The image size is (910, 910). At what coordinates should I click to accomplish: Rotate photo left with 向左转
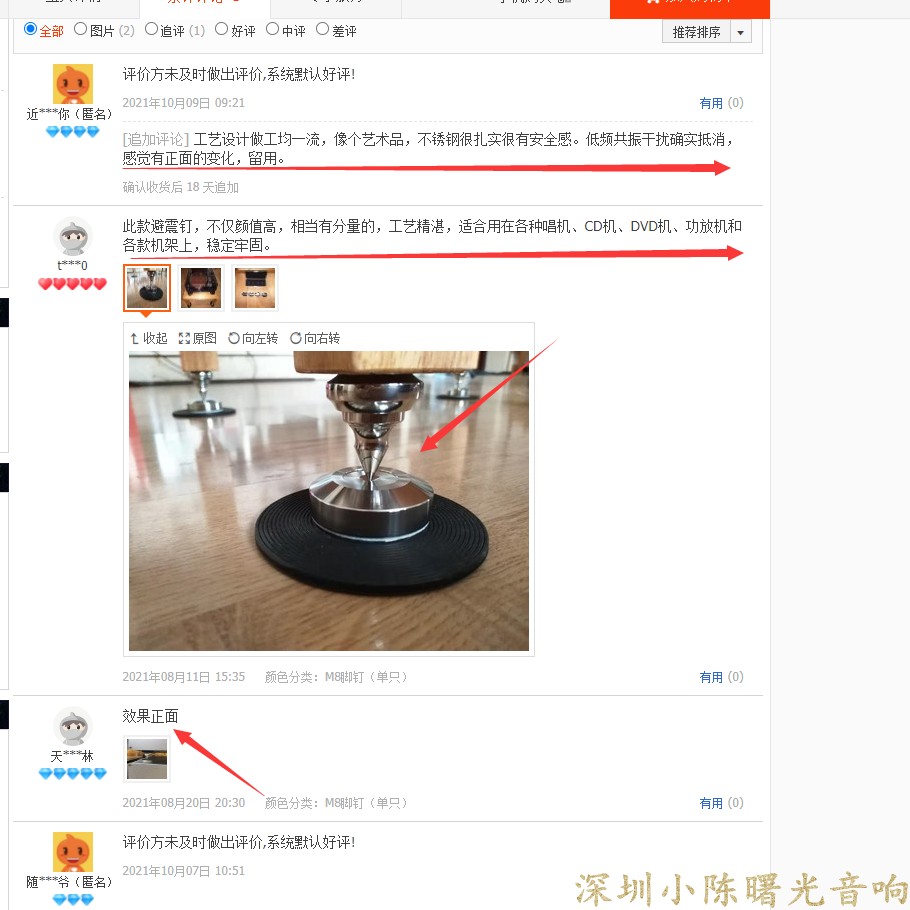click(x=253, y=338)
